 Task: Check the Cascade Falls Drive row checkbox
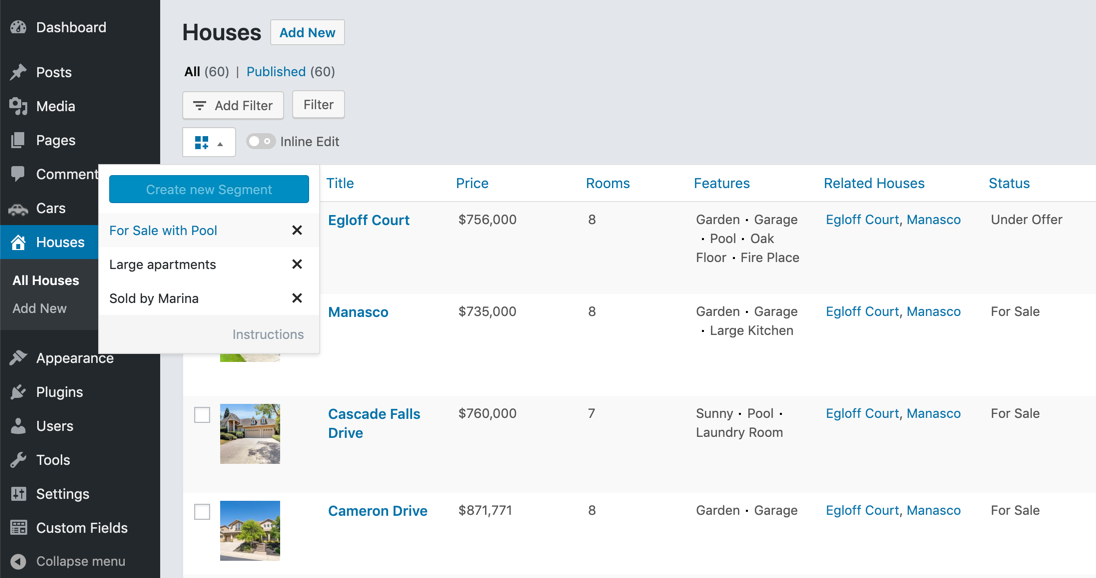pos(202,415)
